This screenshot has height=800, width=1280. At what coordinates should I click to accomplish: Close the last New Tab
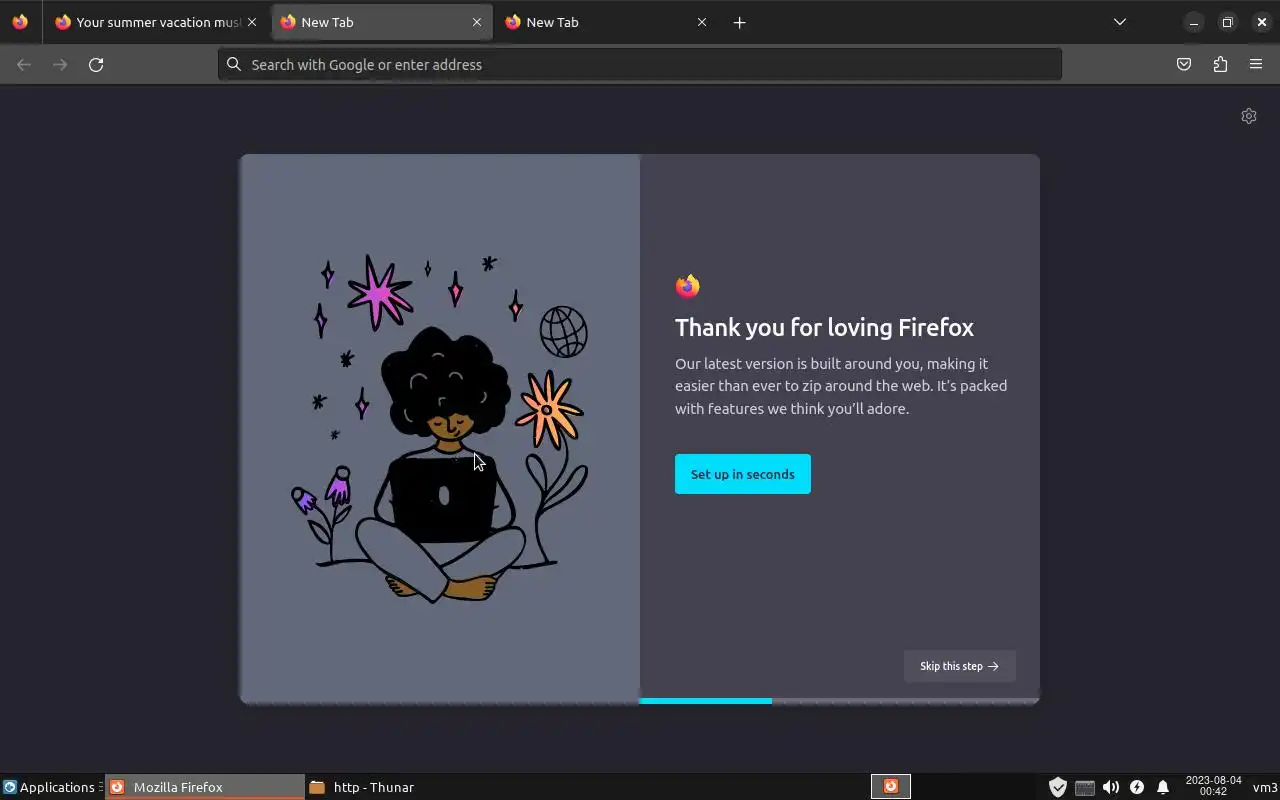pyautogui.click(x=702, y=22)
